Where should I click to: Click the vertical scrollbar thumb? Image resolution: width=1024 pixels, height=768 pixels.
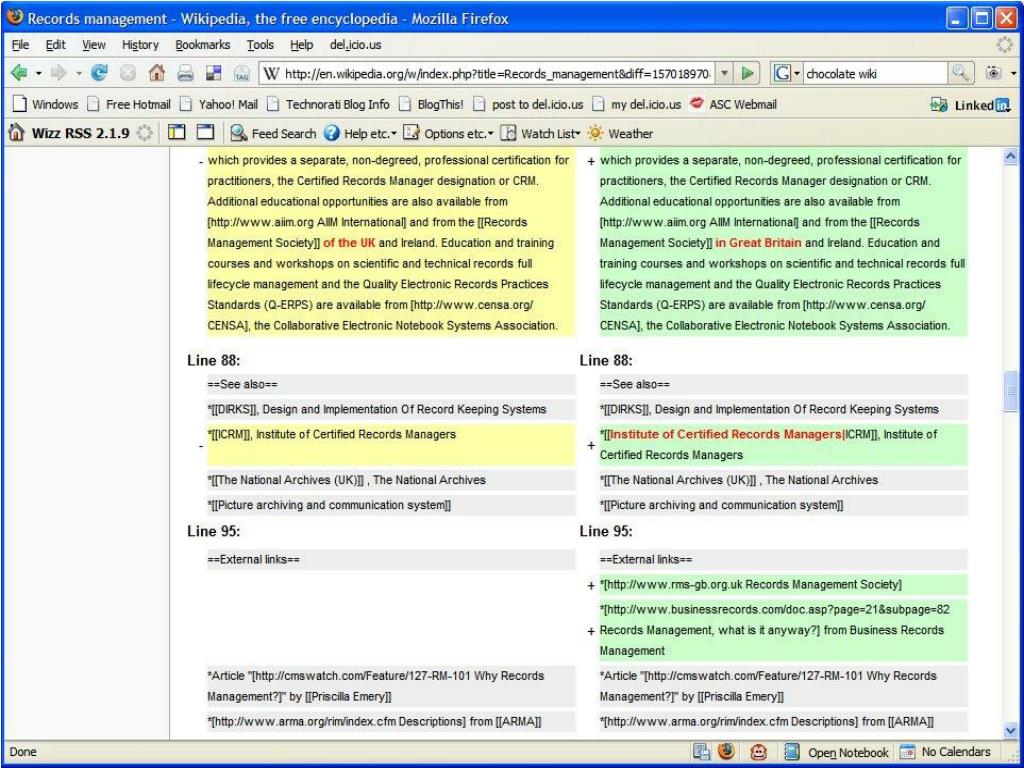[x=1011, y=392]
